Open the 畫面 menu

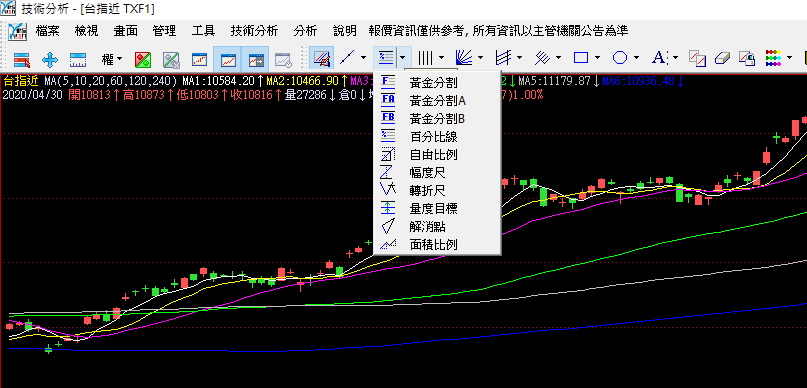click(x=126, y=31)
